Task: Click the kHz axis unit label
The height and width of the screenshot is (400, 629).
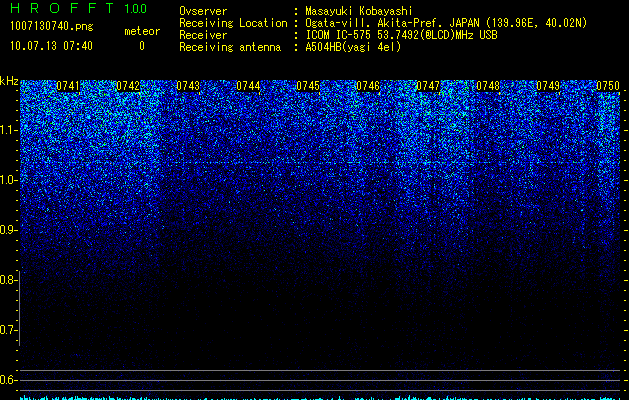Action: [9, 81]
